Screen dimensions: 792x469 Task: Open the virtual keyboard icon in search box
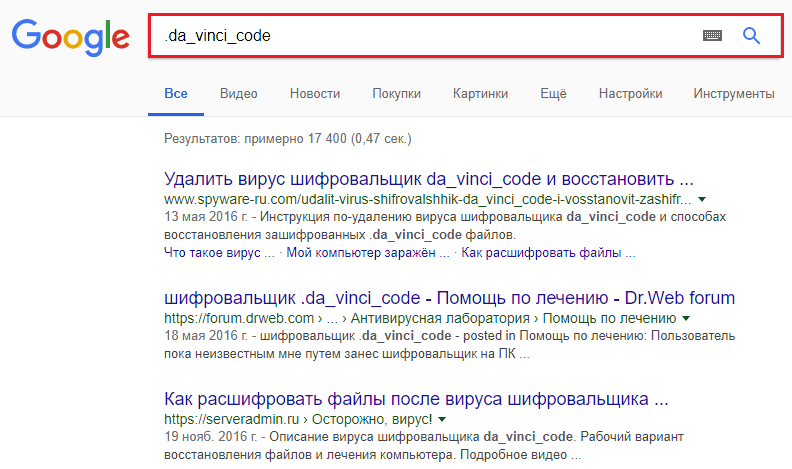712,36
